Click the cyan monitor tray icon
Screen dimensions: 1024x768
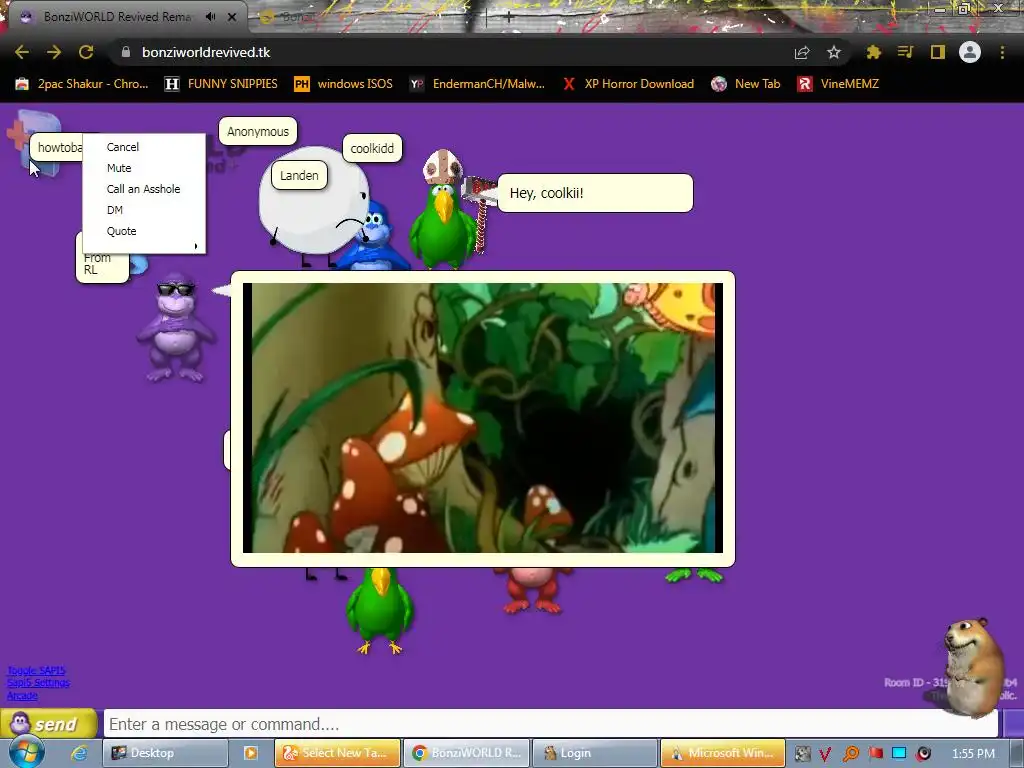[x=899, y=754]
